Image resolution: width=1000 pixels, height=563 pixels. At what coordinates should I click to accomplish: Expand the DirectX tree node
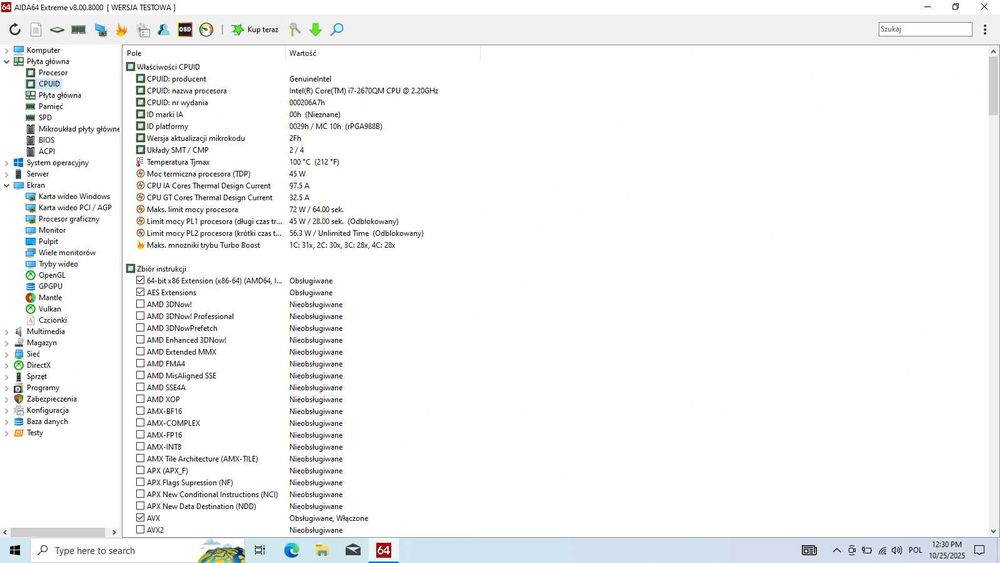6,366
